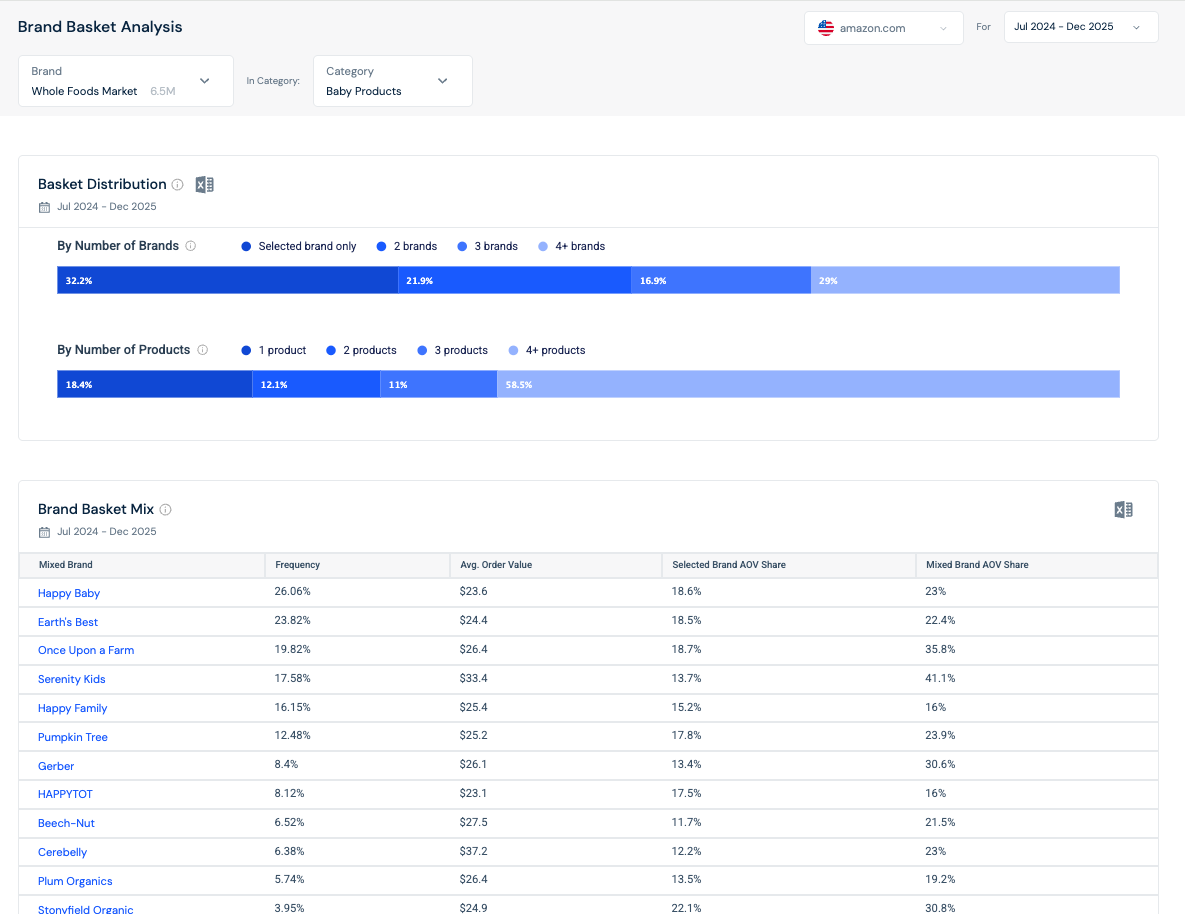Open the Happy Baby brand link

(69, 593)
